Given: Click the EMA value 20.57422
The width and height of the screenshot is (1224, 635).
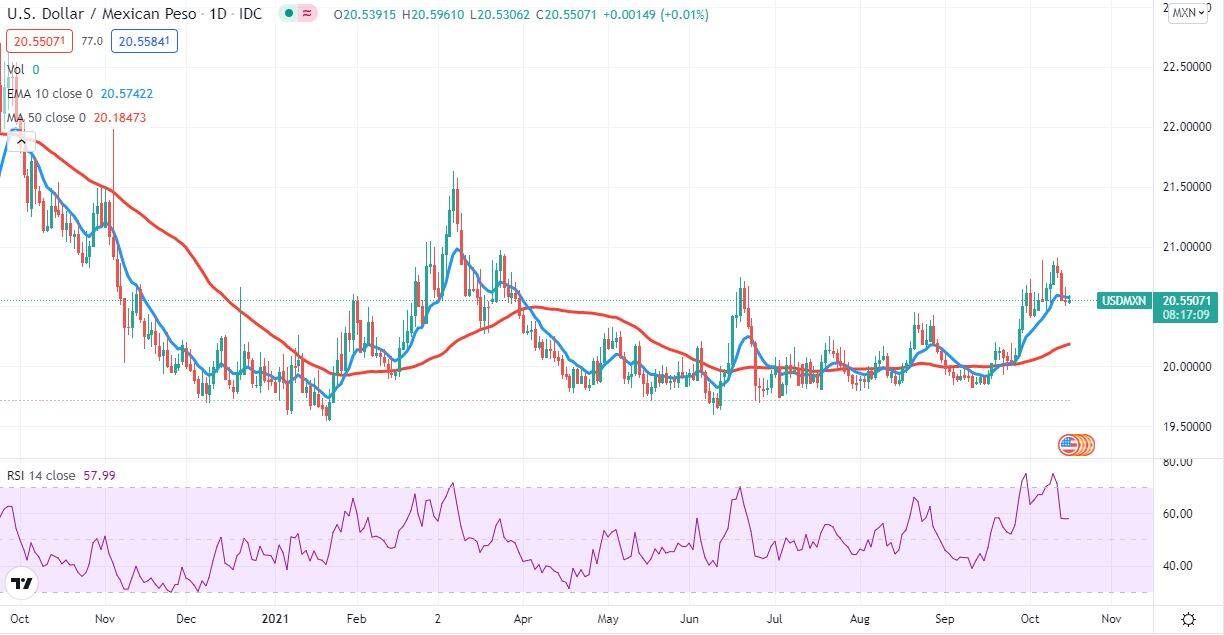Looking at the screenshot, I should coord(125,93).
